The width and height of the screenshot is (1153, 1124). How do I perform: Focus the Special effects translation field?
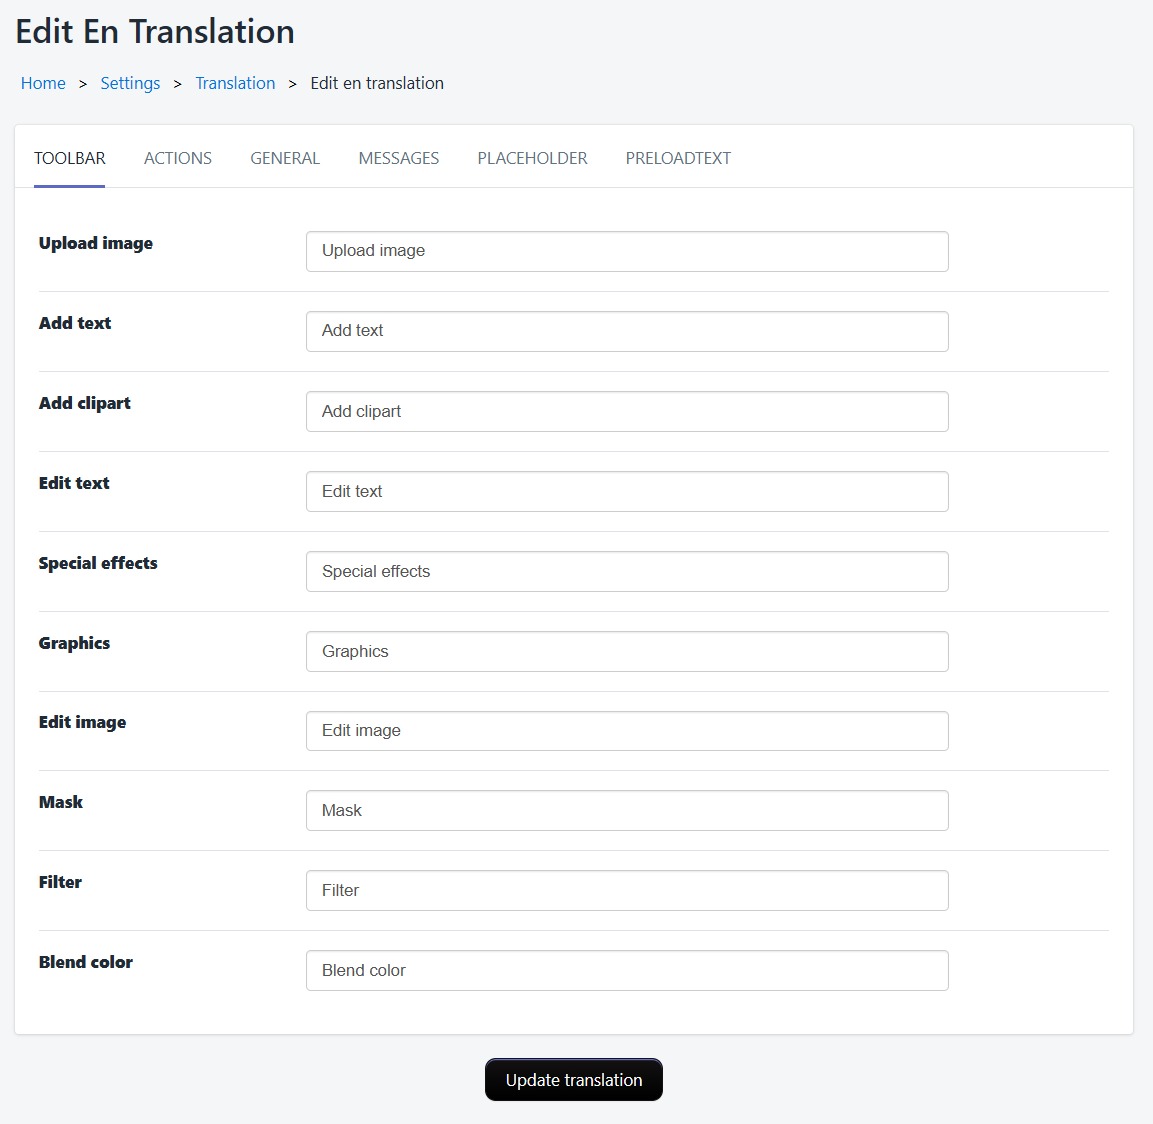click(x=626, y=571)
